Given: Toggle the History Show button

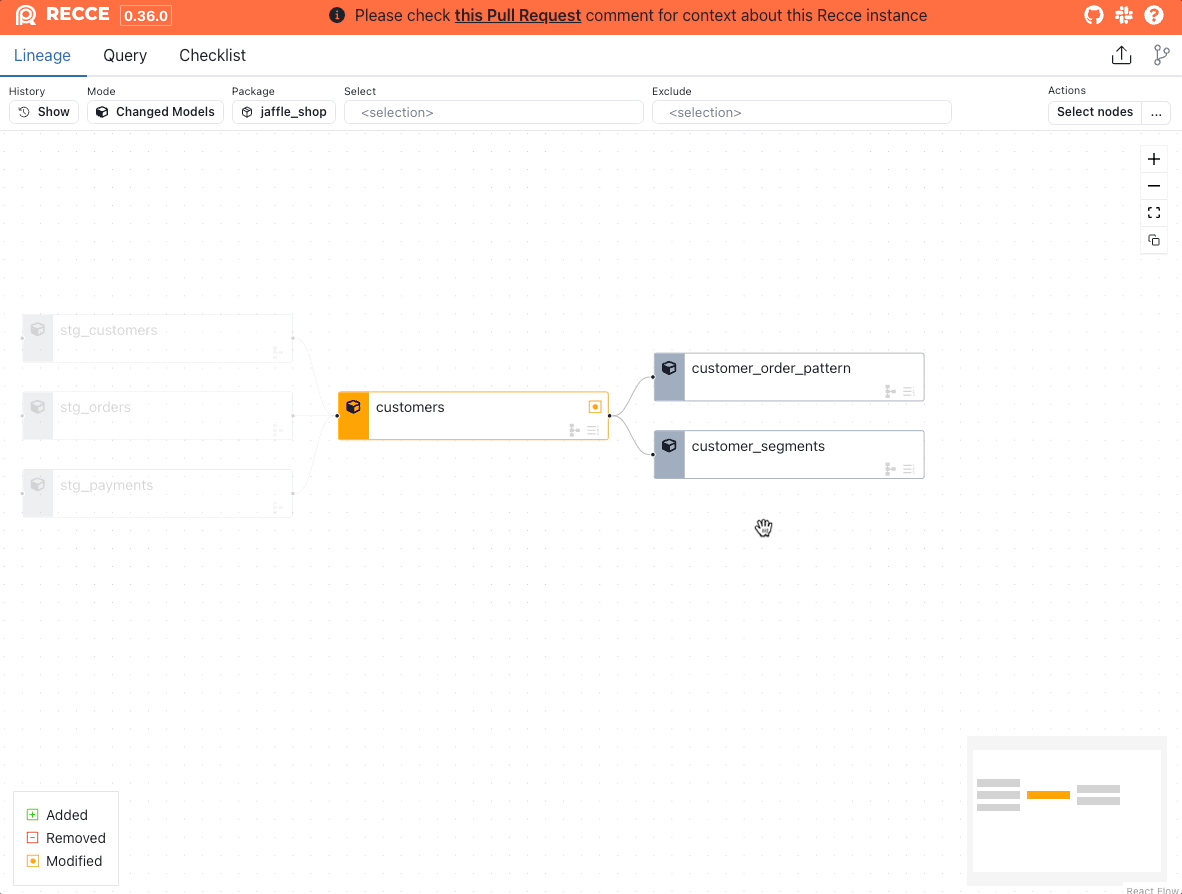Looking at the screenshot, I should (44, 112).
